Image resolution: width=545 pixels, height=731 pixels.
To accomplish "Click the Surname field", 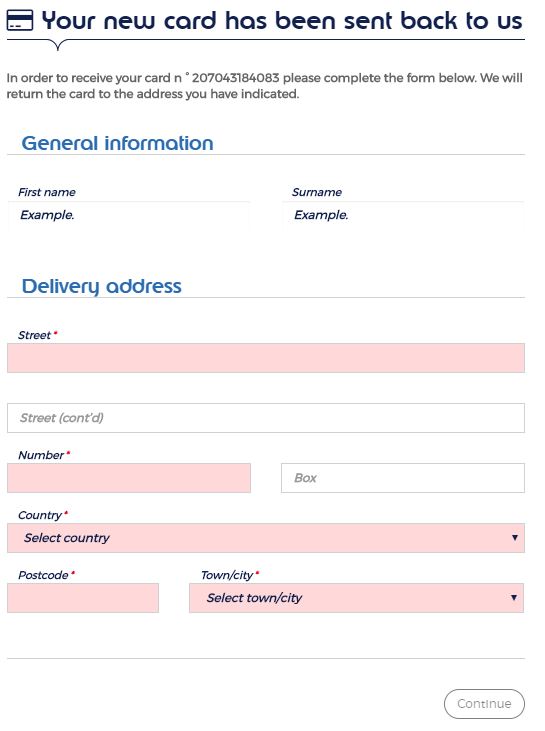I will [403, 215].
